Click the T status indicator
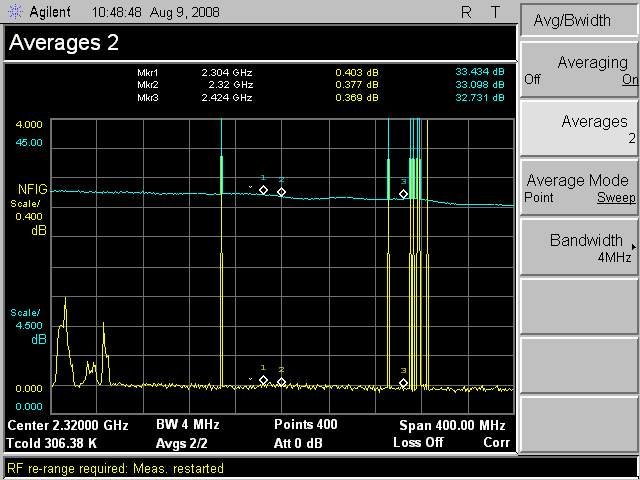640x480 pixels. [495, 13]
